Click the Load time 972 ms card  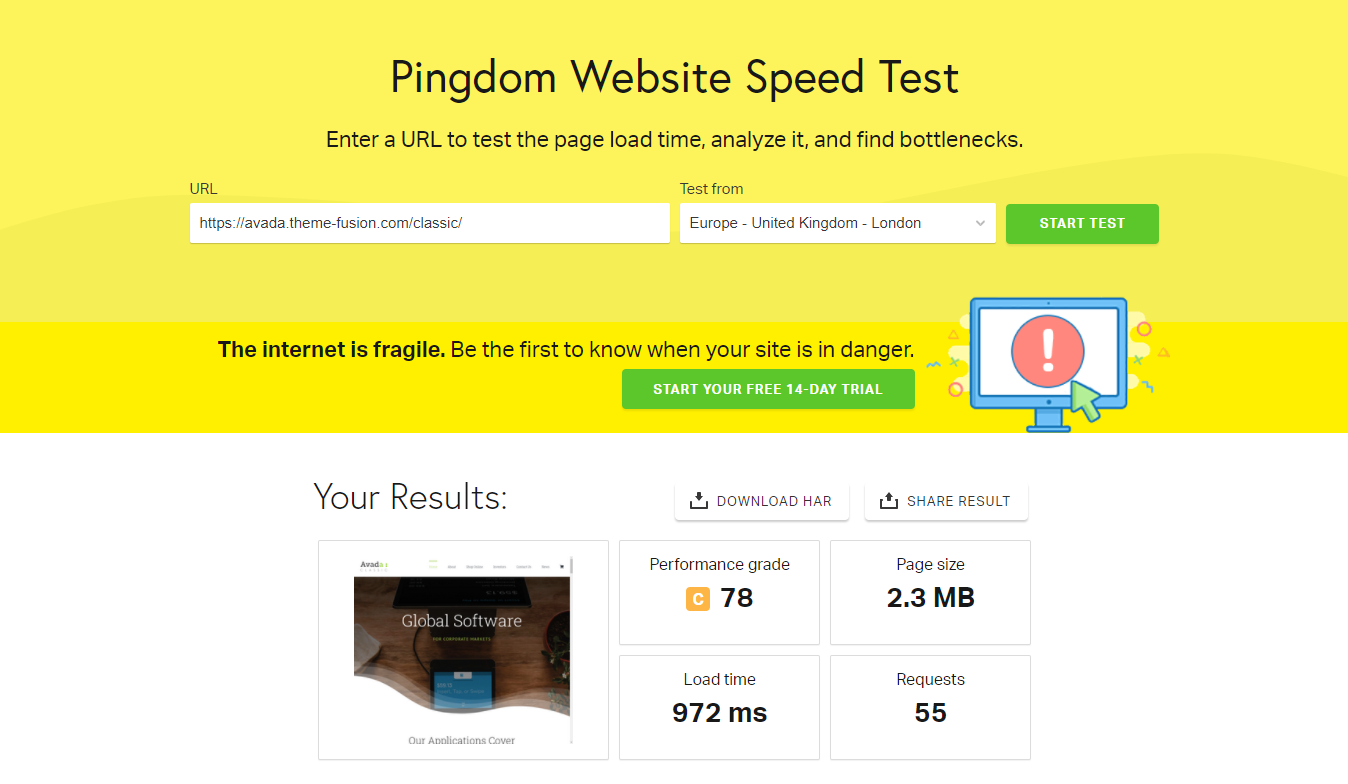pyautogui.click(x=719, y=707)
